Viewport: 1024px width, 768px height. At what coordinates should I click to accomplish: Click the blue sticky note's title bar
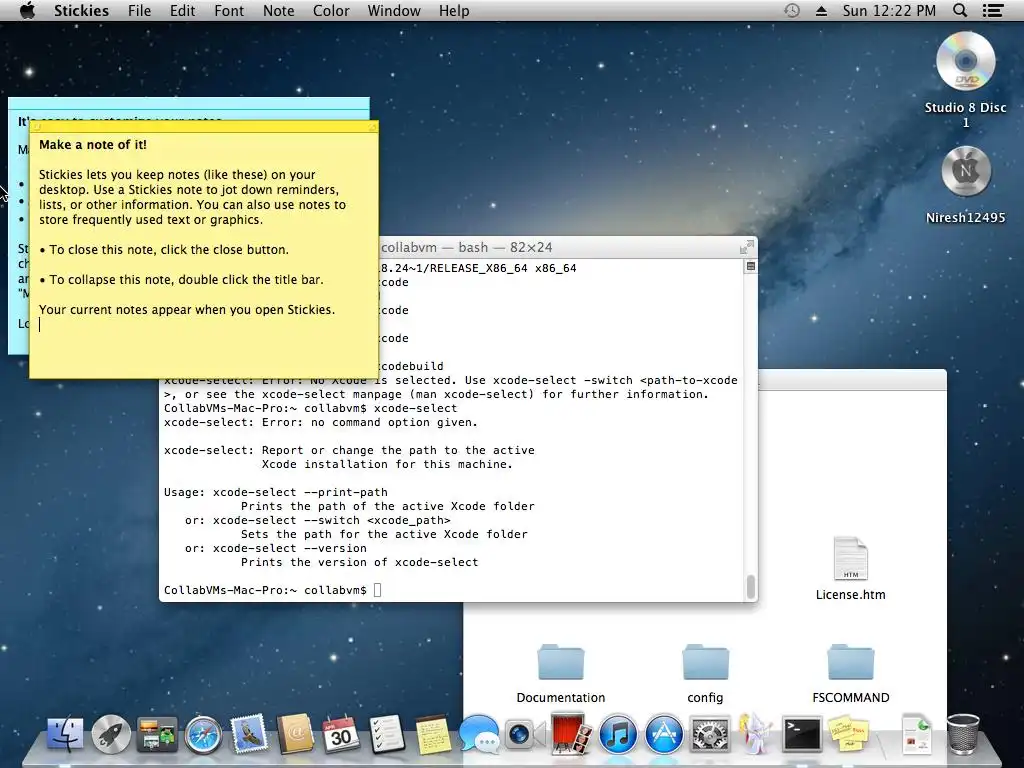(x=189, y=103)
